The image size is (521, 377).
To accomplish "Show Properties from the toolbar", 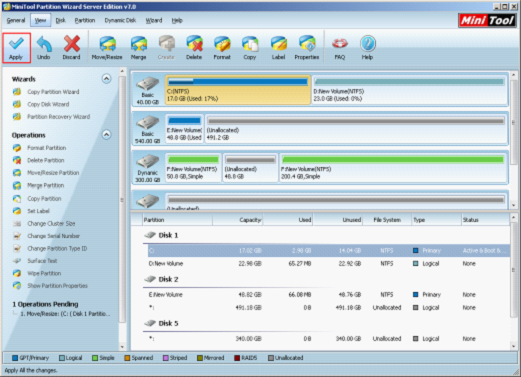I will coord(307,48).
